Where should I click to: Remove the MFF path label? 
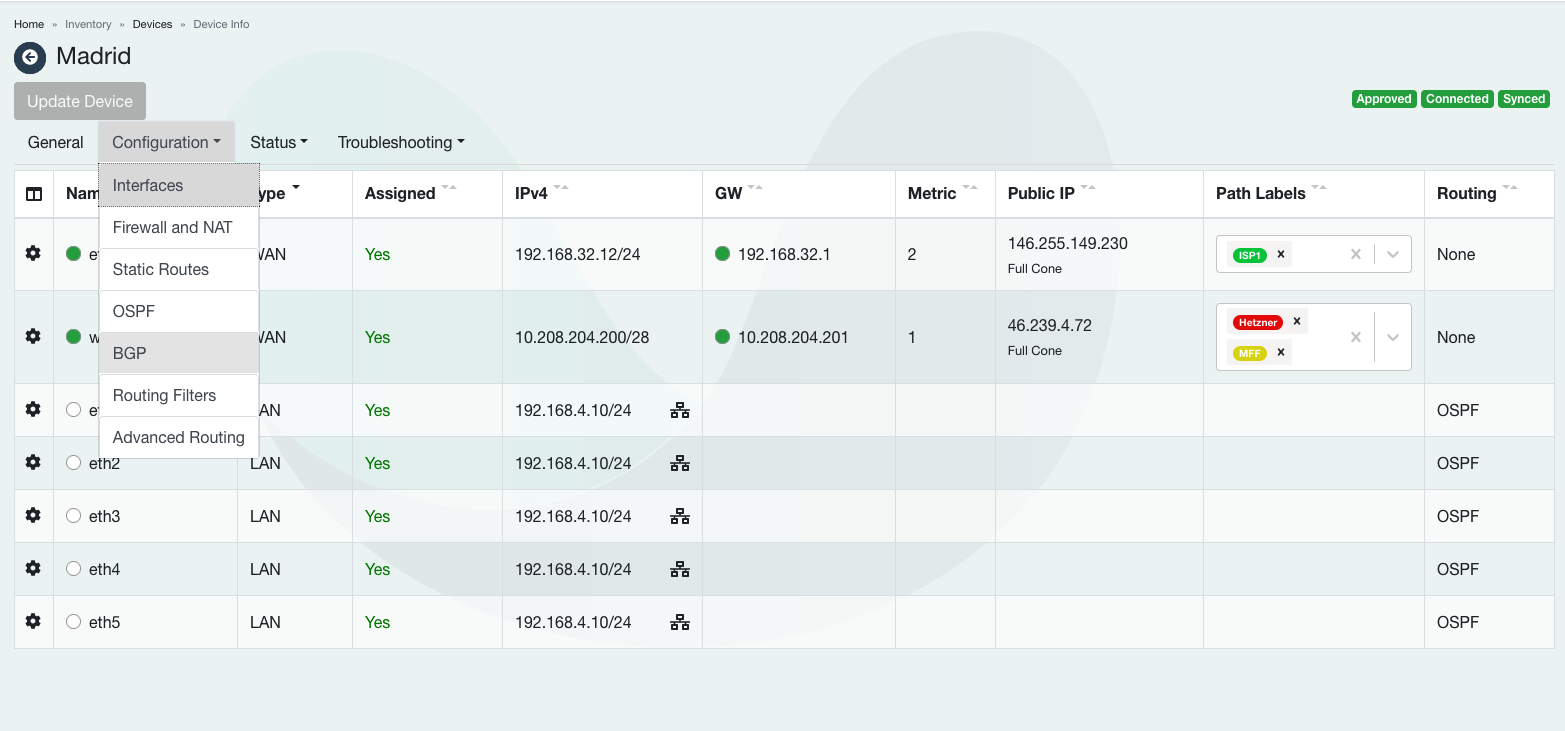tap(1281, 352)
